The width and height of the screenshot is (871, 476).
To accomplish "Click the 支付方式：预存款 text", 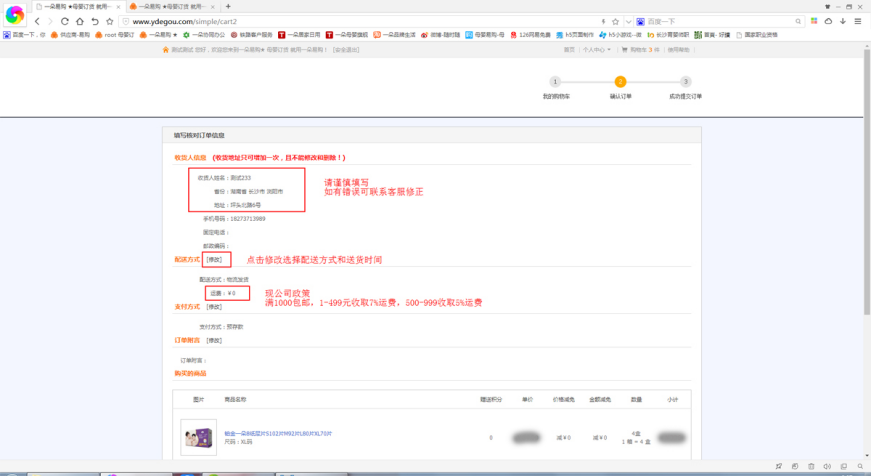I will click(x=221, y=327).
